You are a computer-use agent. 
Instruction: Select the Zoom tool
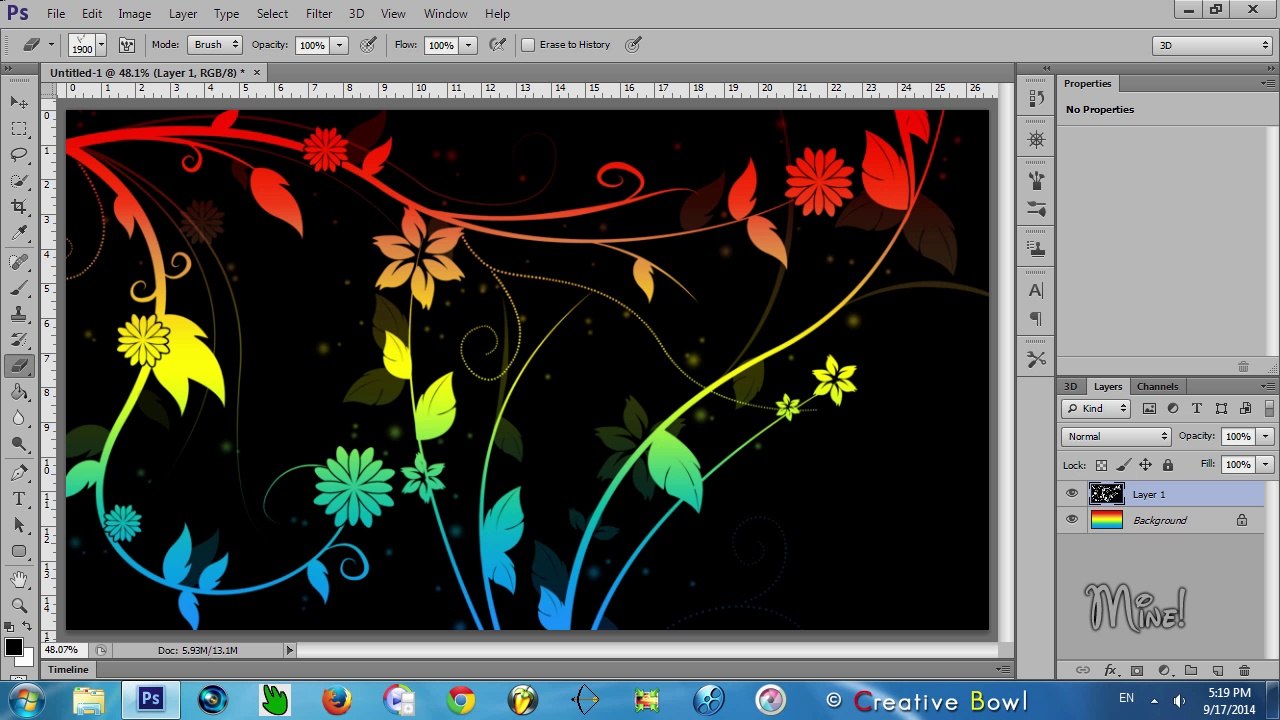(19, 605)
